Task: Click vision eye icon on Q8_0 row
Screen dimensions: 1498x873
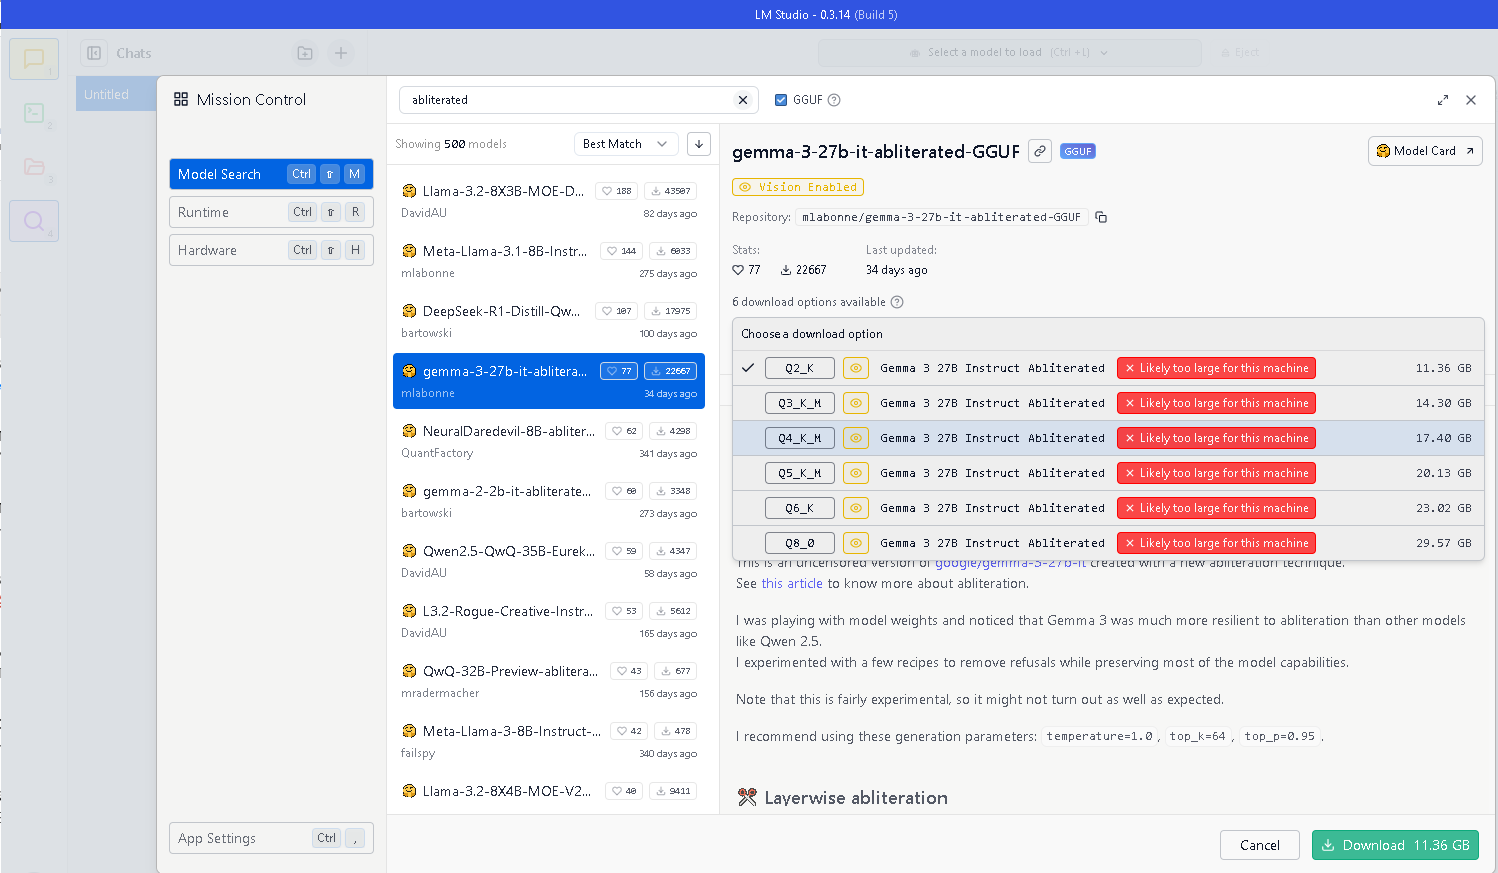Action: 856,543
